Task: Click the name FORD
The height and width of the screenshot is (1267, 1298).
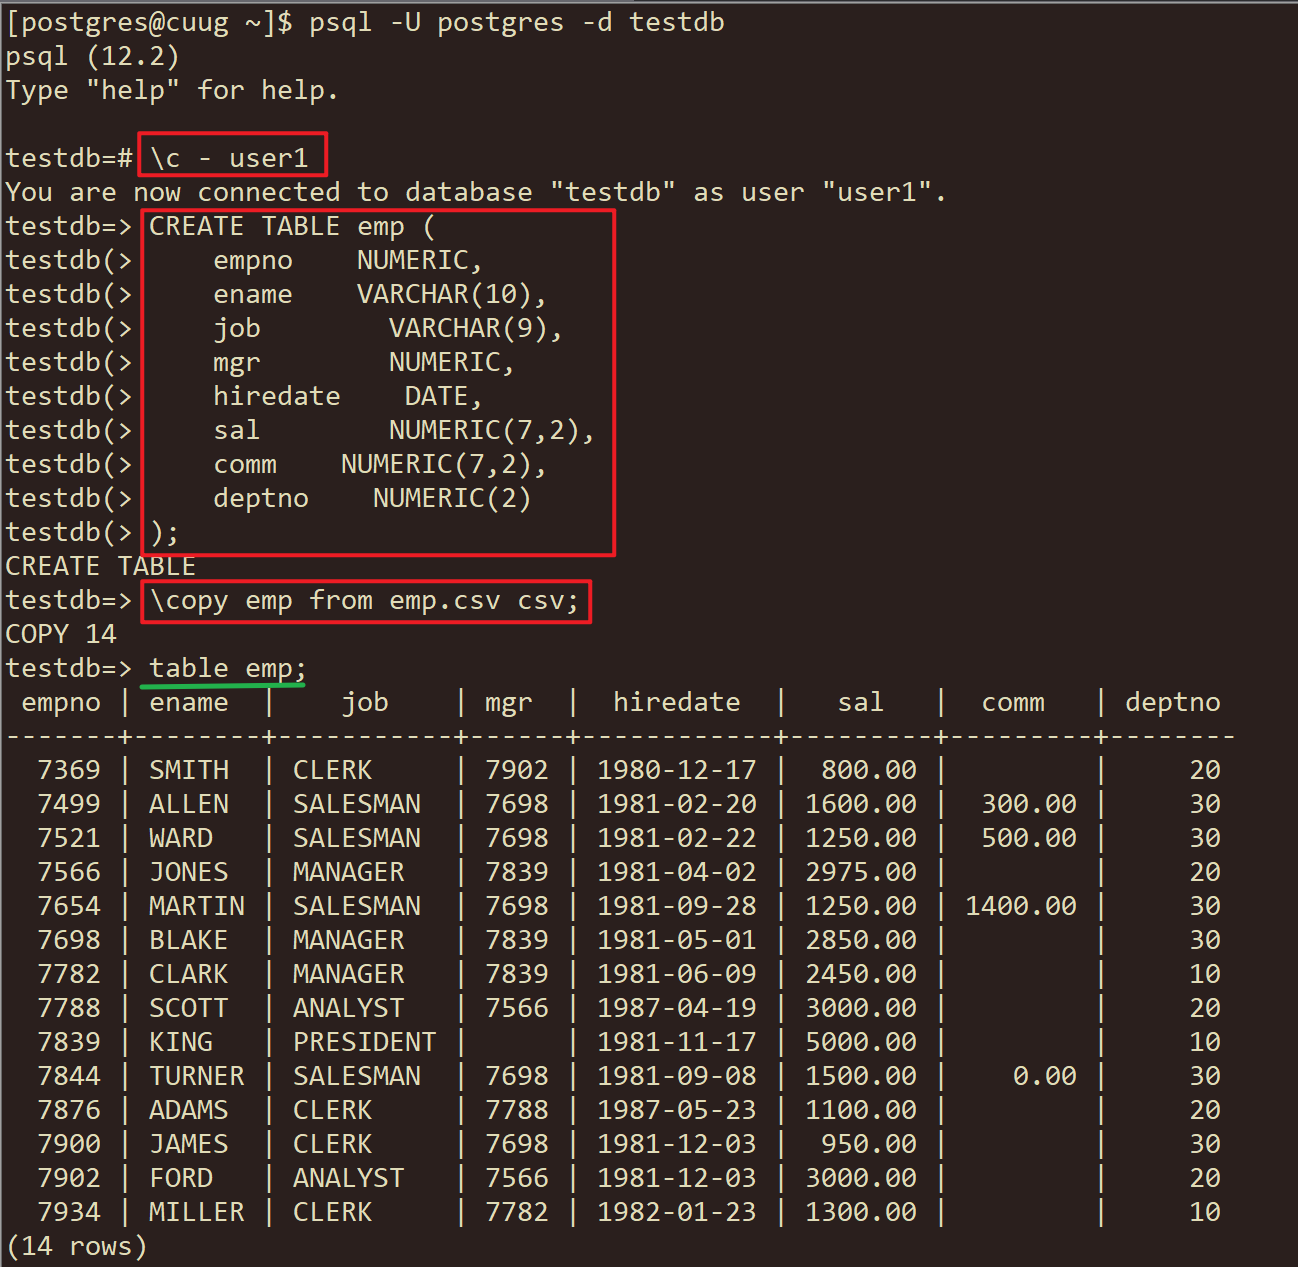Action: tap(181, 1178)
